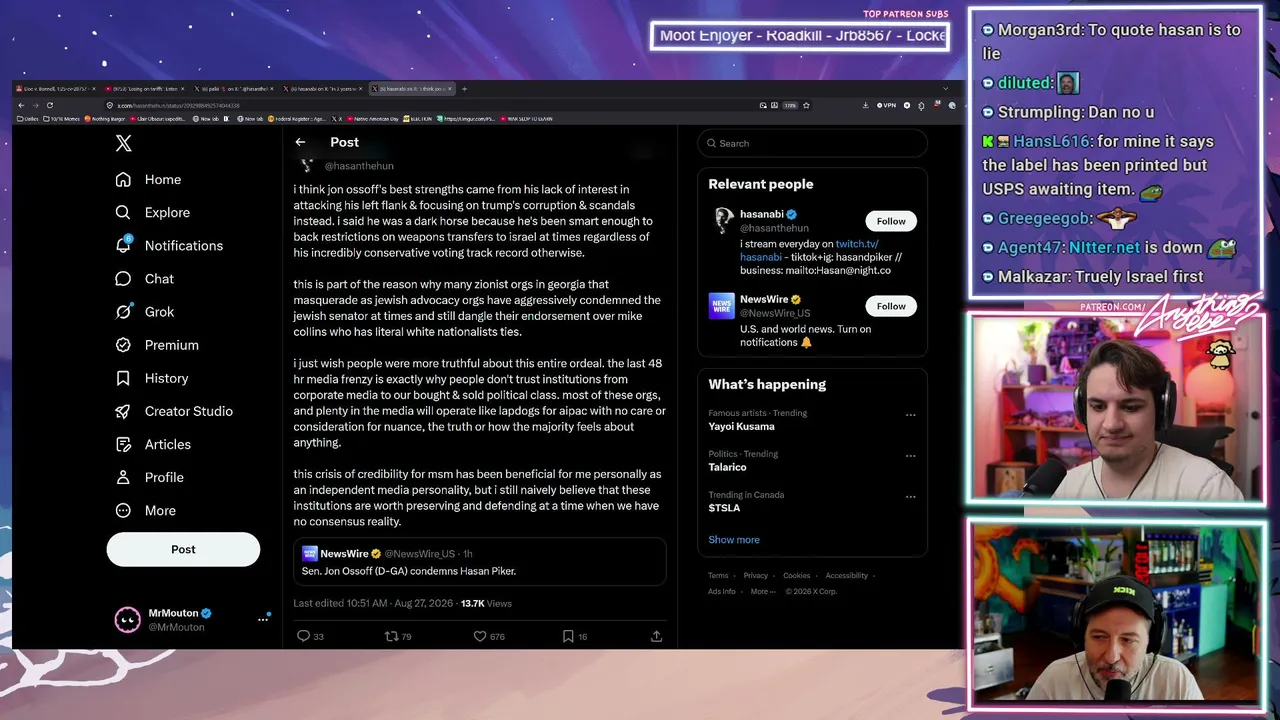The width and height of the screenshot is (1280, 720).
Task: Reload the page in the browser toolbar
Action: pos(49,105)
